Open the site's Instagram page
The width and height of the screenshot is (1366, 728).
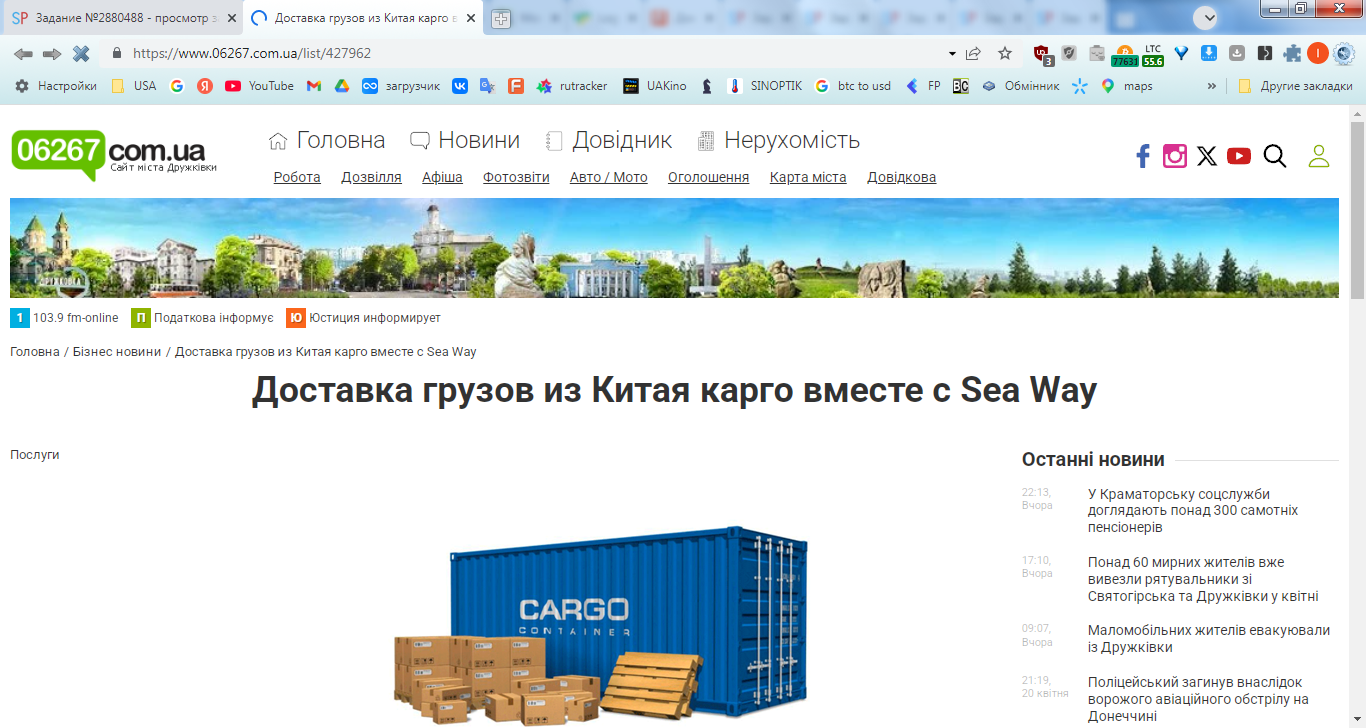pos(1175,156)
